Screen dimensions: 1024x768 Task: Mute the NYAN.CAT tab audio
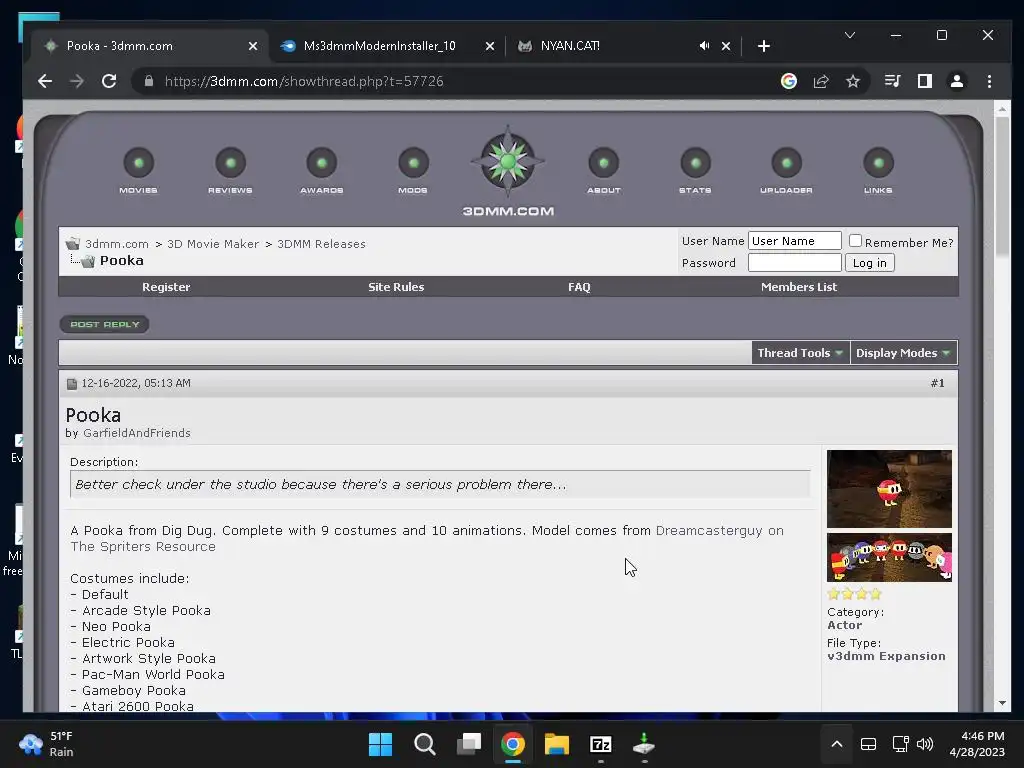[704, 46]
